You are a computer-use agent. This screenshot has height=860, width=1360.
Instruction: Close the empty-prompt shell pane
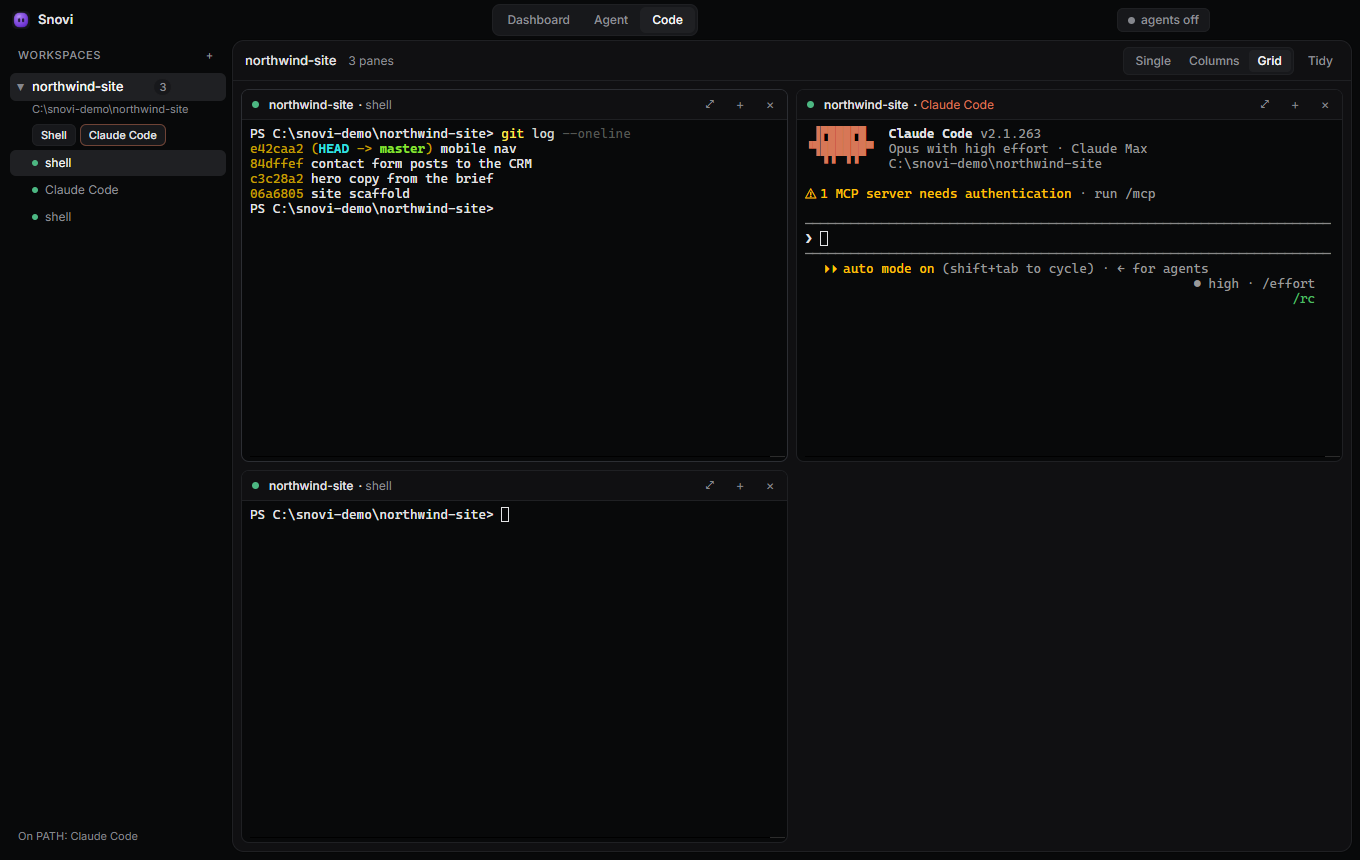click(770, 486)
